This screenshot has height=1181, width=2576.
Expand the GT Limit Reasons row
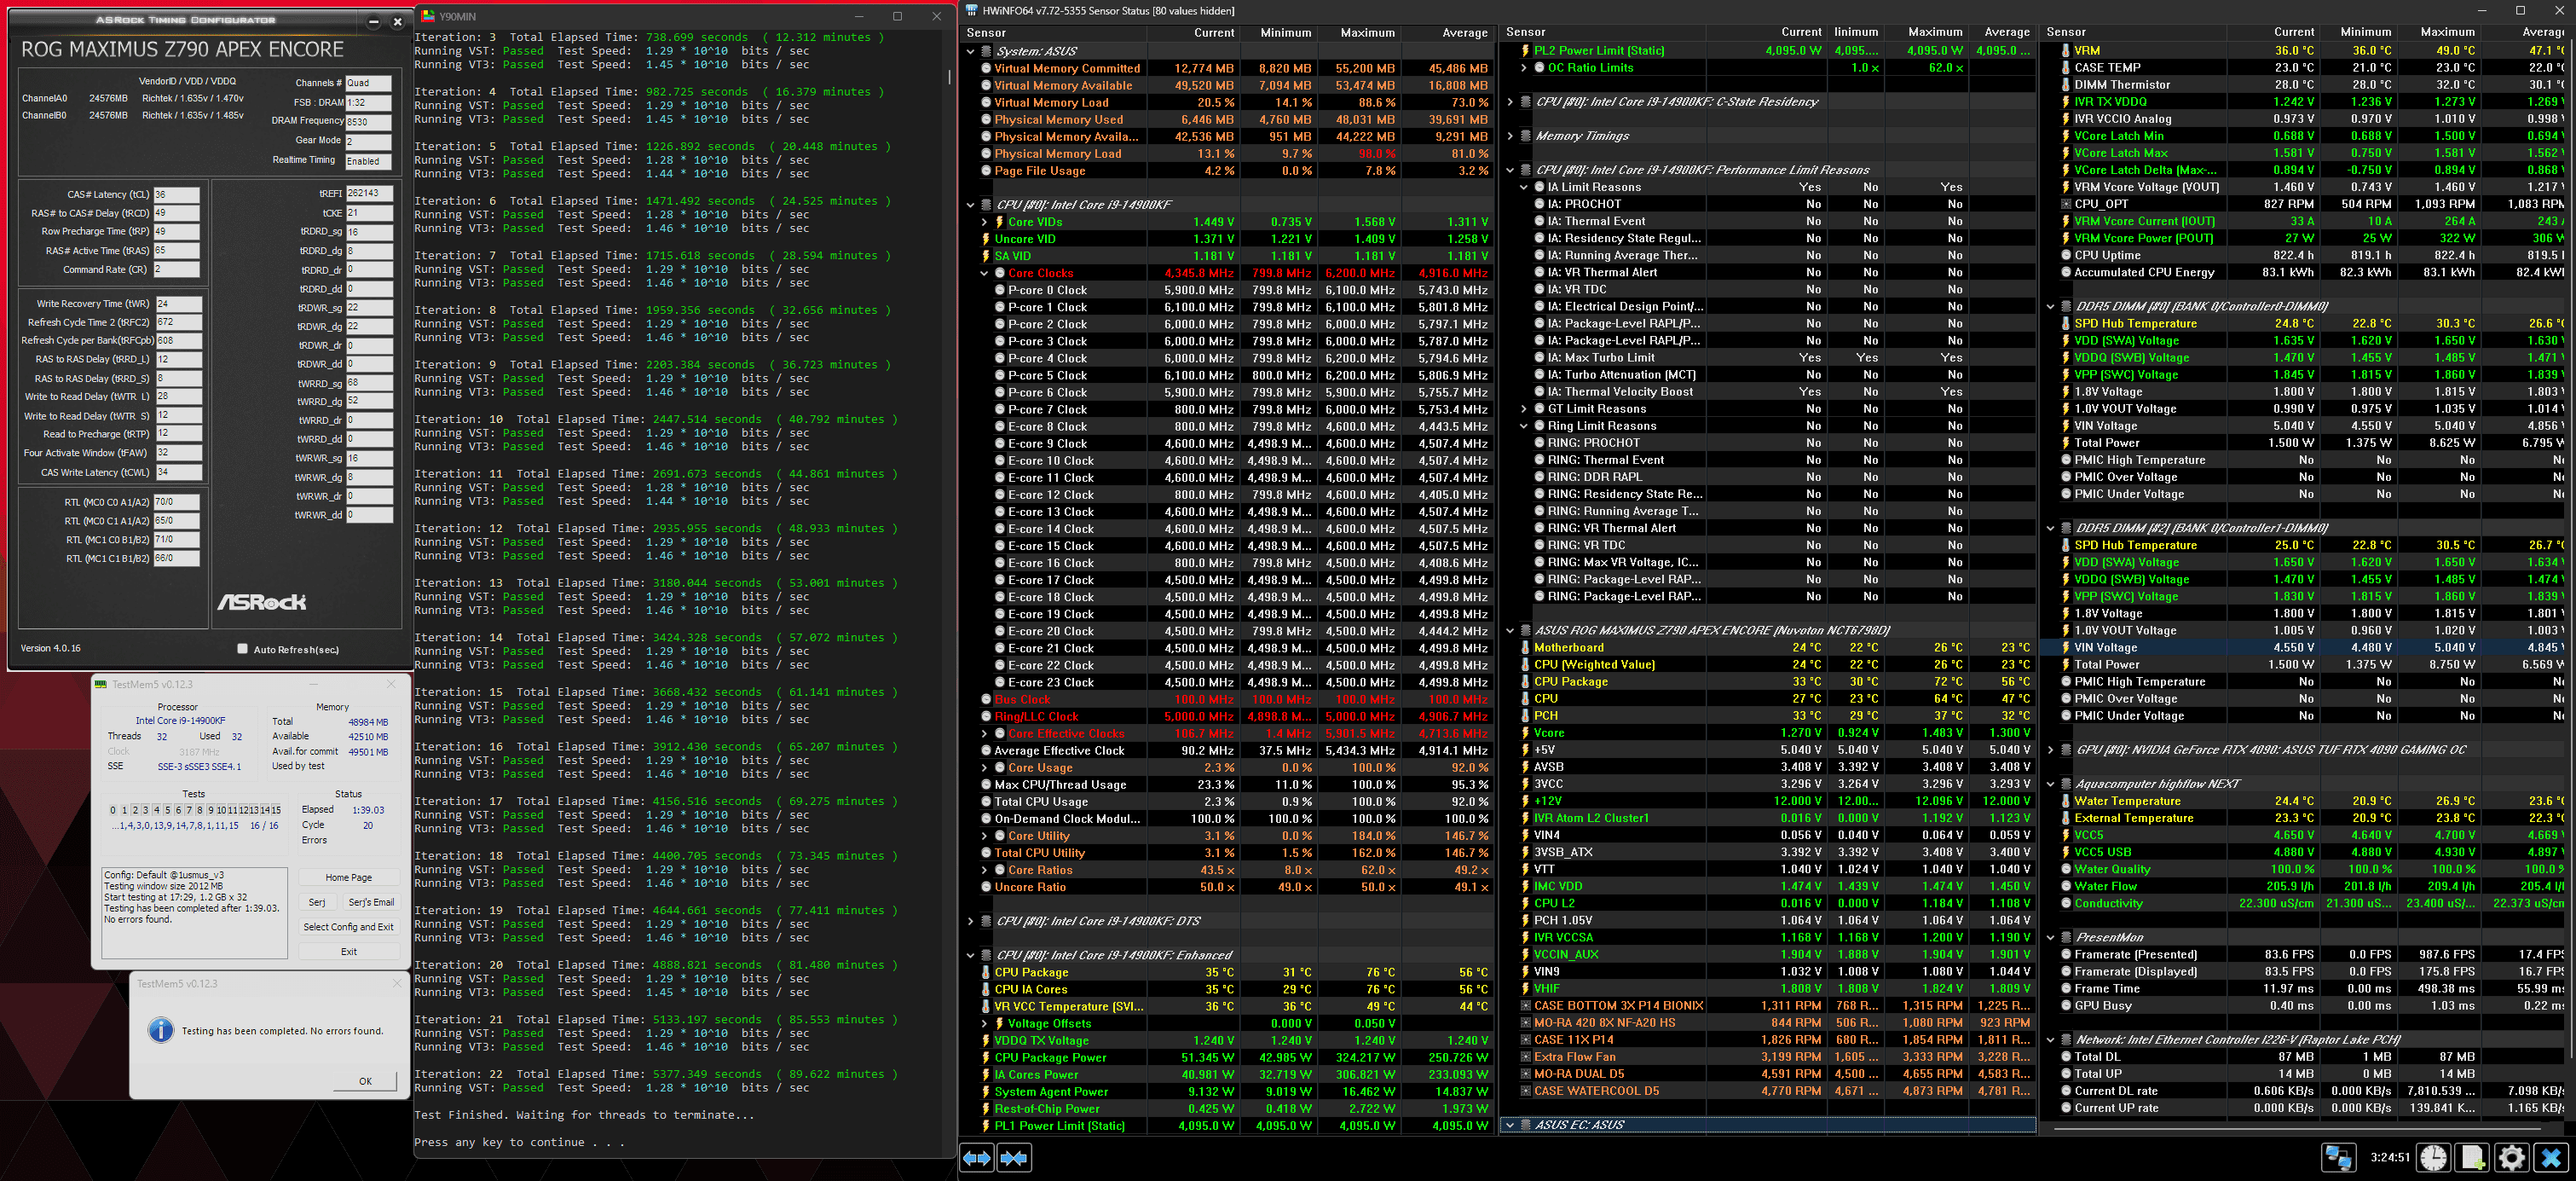click(x=1524, y=409)
